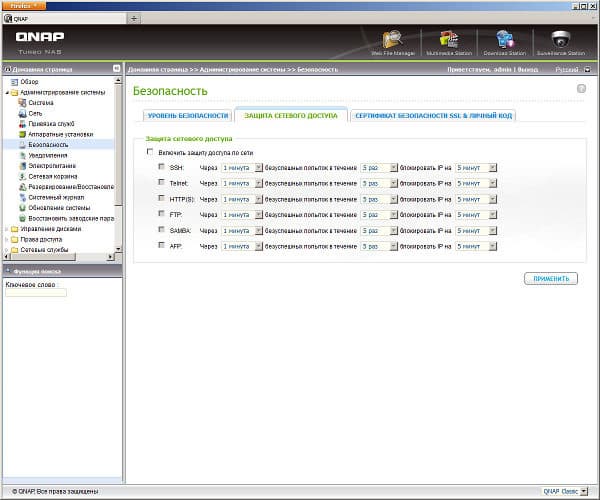Viewport: 600px width, 500px height.
Task: Click the Системный журнал icon
Action: tap(22, 197)
